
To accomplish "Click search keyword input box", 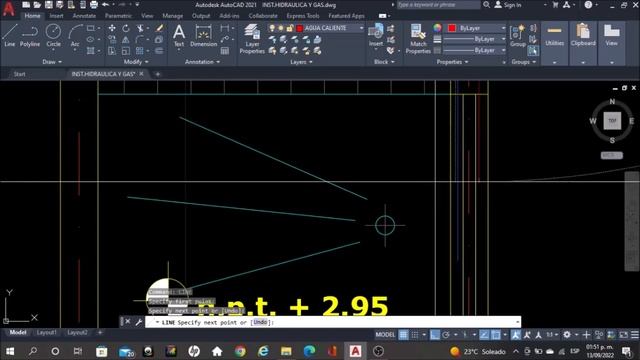I will pyautogui.click(x=438, y=5).
